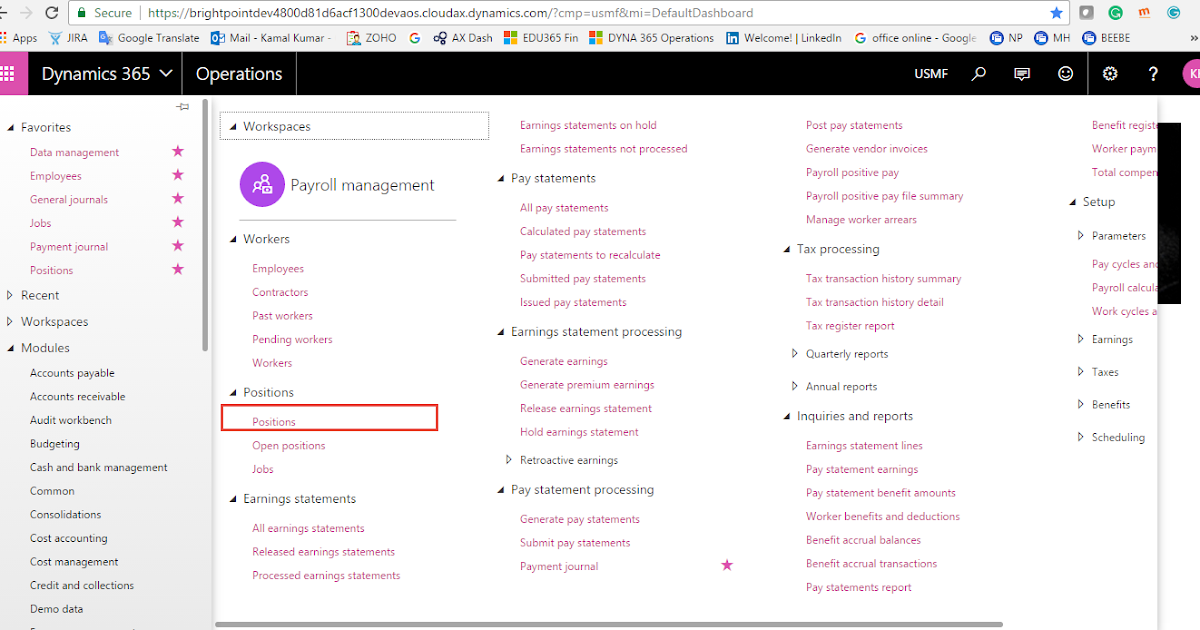The height and width of the screenshot is (630, 1200).
Task: Bookmark the page with the star icon
Action: (x=1055, y=14)
